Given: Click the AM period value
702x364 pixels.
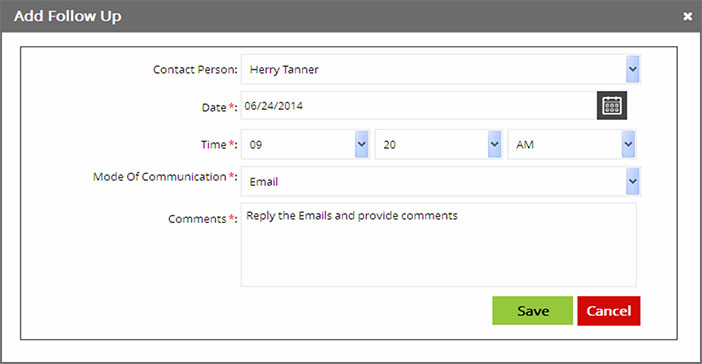Looking at the screenshot, I should pos(525,145).
